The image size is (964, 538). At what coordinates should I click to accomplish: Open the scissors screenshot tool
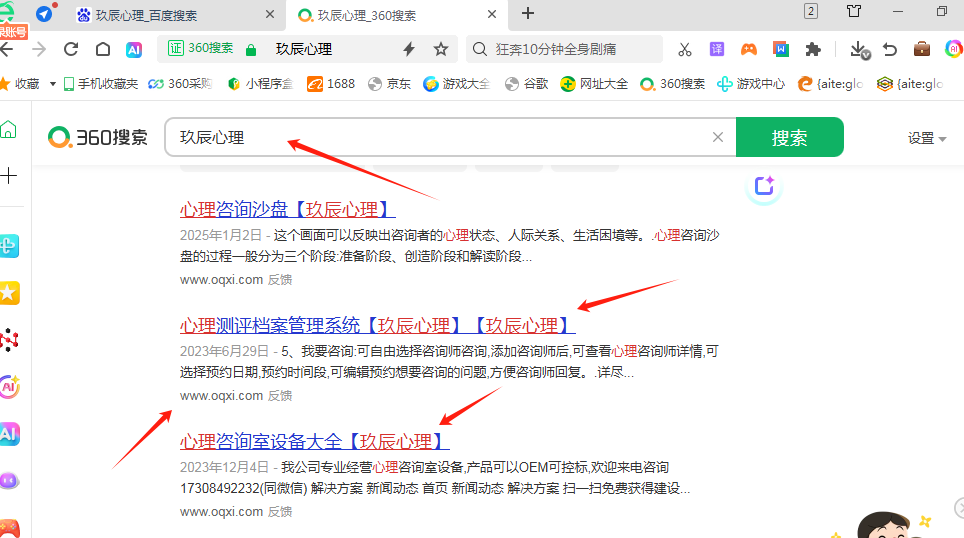point(684,49)
